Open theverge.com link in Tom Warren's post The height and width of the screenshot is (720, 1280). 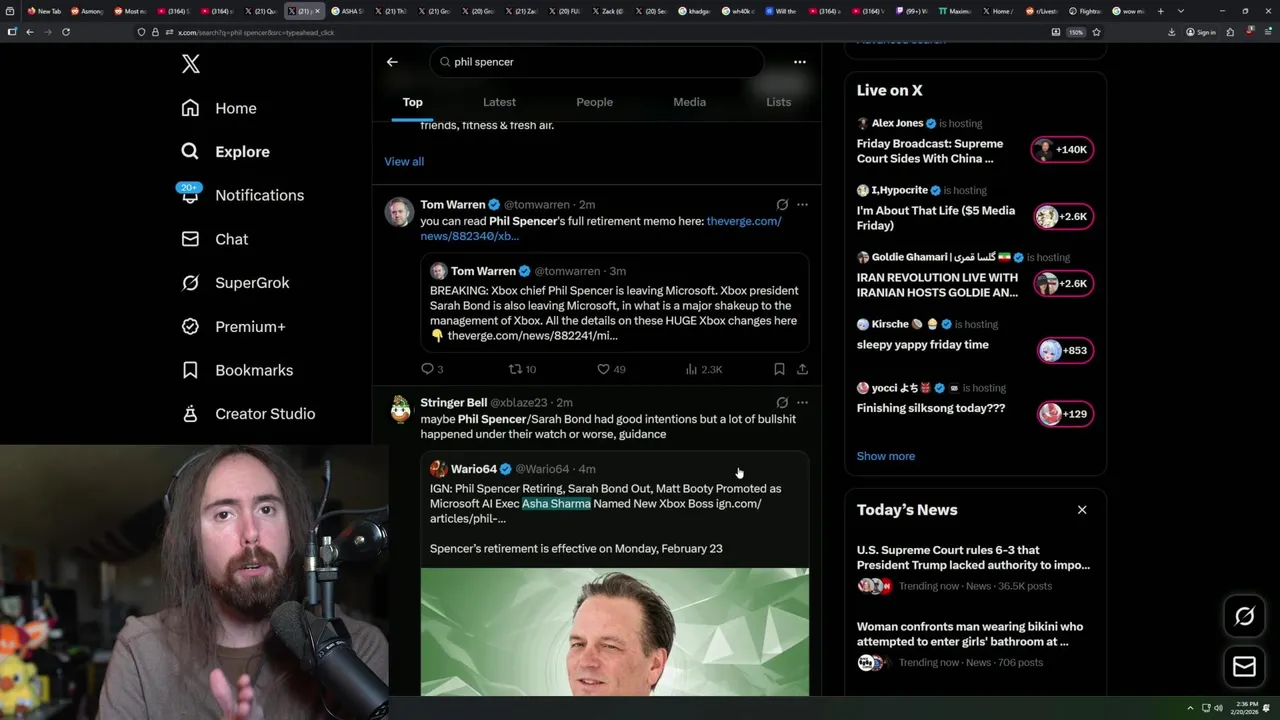(x=601, y=229)
